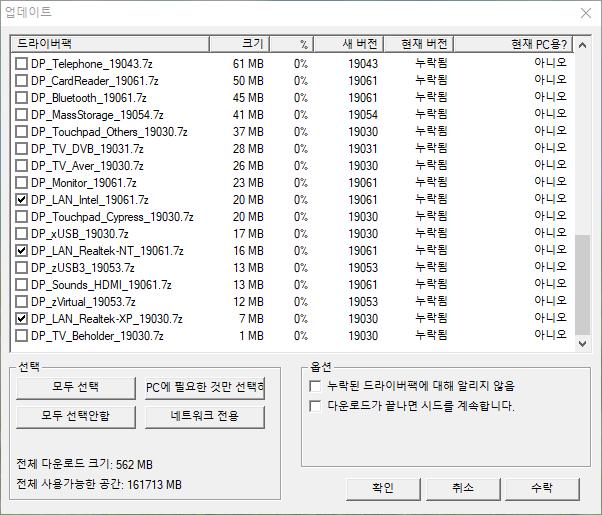Screen dimensions: 602x515
Task: Check the DP_Telephone_19043.7z checkbox
Action: 22,64
